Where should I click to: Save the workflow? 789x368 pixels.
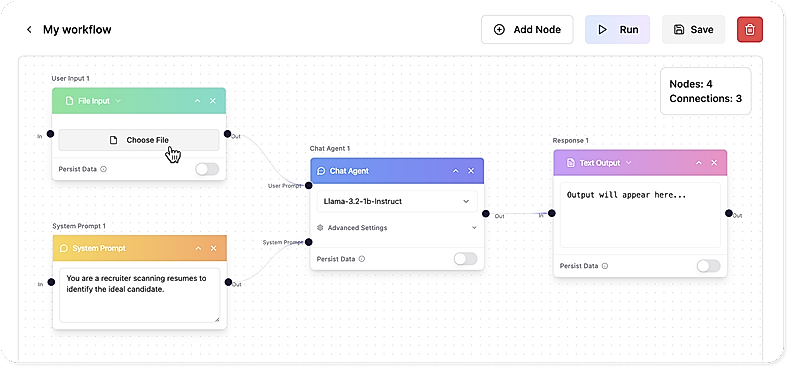[x=693, y=30]
